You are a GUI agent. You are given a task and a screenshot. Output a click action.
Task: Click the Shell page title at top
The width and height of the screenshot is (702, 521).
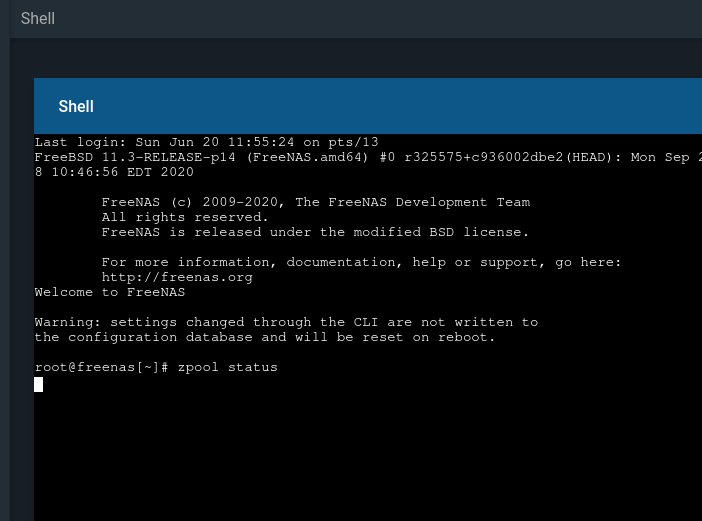(x=38, y=18)
